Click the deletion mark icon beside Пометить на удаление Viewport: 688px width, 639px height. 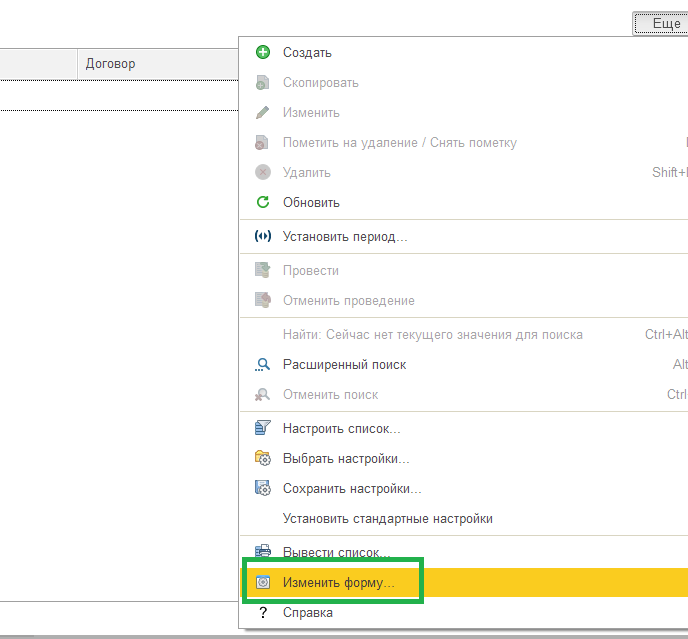click(x=262, y=143)
